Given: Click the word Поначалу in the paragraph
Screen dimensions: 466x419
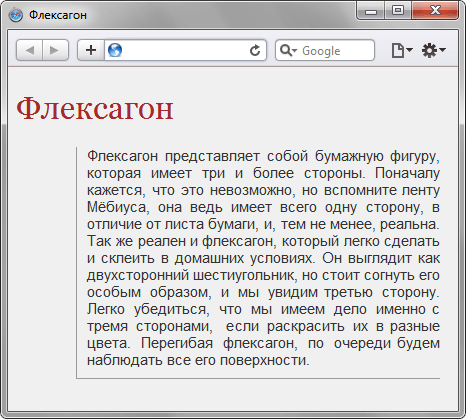Looking at the screenshot, I should [407, 173].
